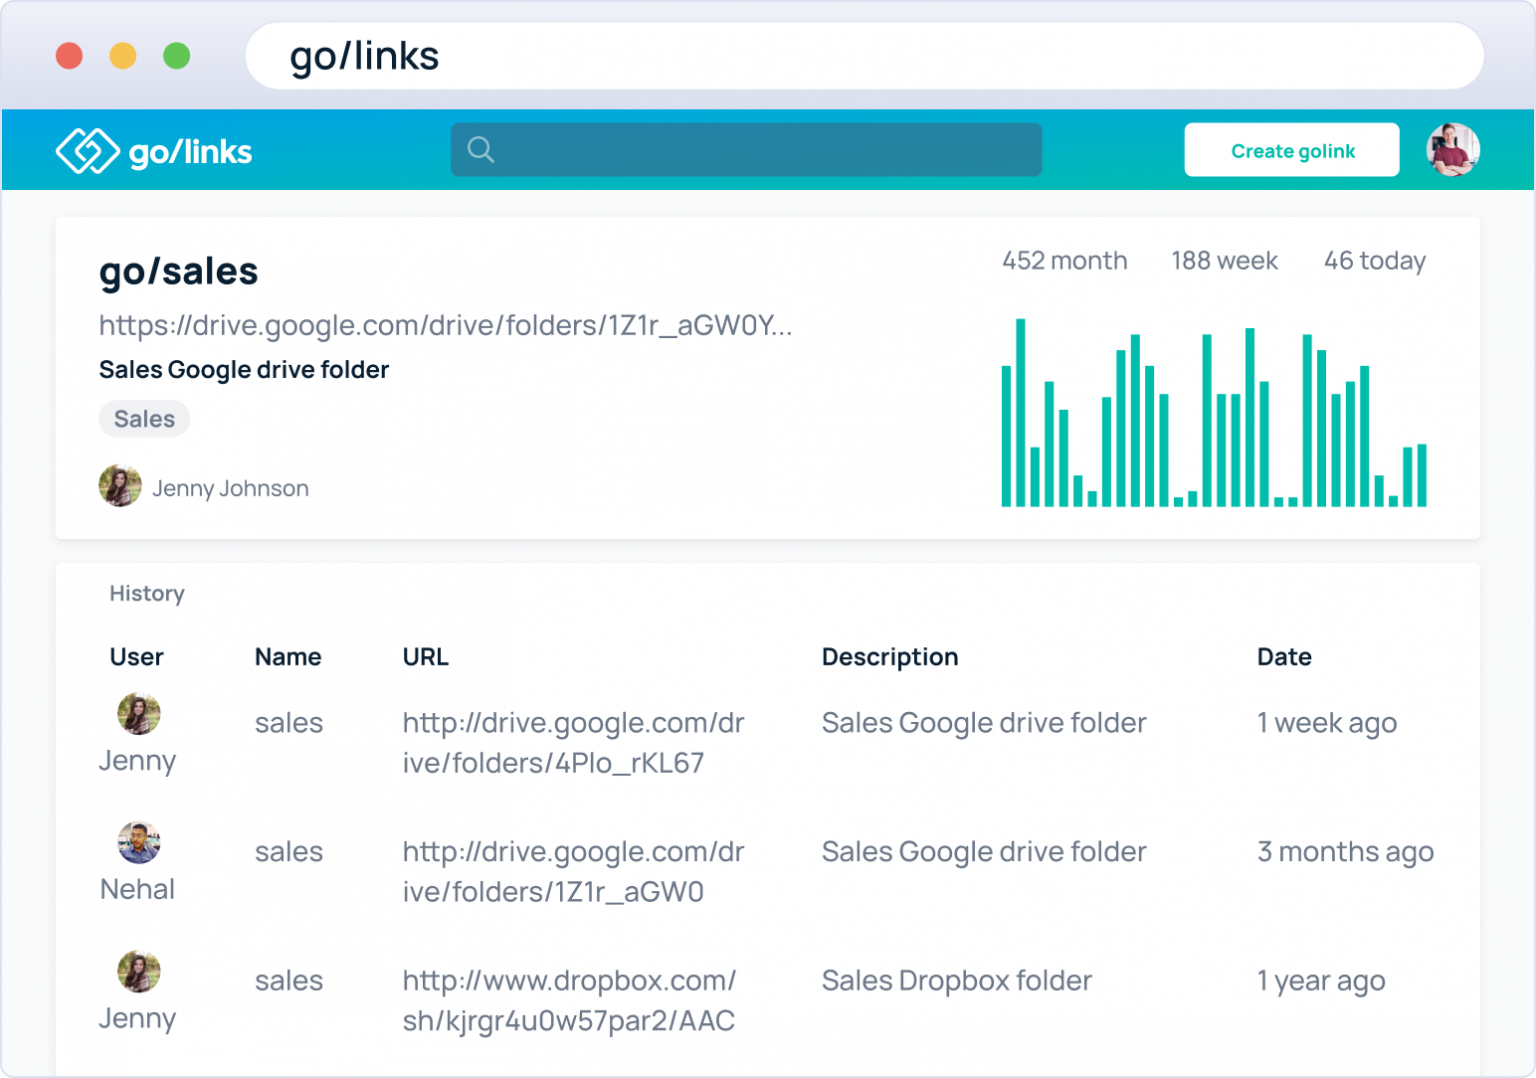Click Jenny's avatar in the first history row
This screenshot has width=1536, height=1078.
138,713
